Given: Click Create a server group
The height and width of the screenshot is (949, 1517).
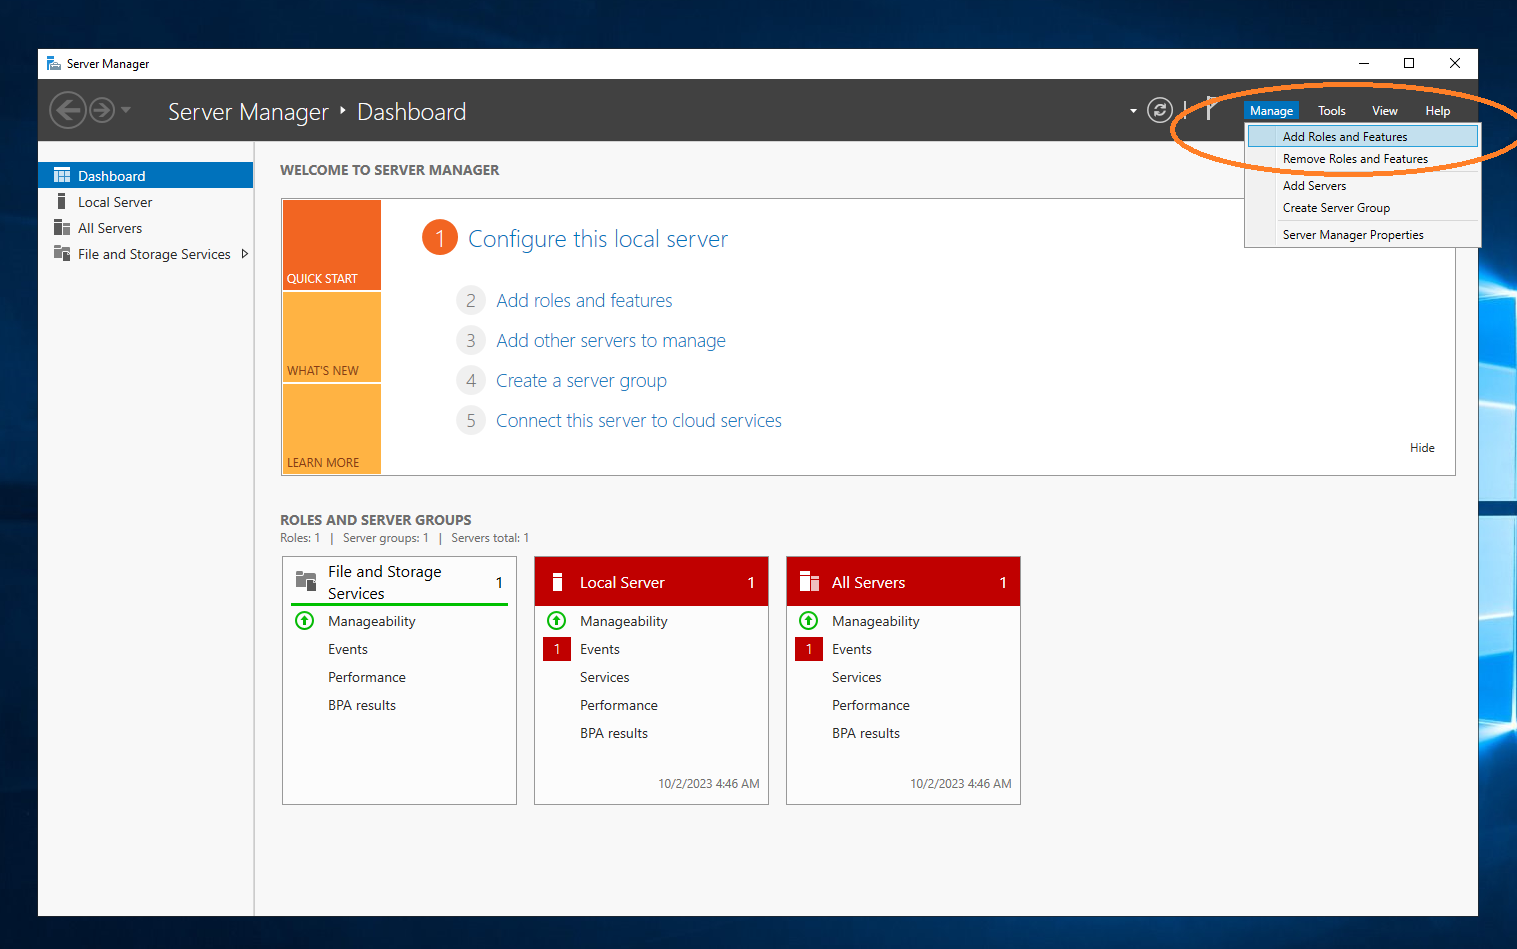Looking at the screenshot, I should point(581,380).
